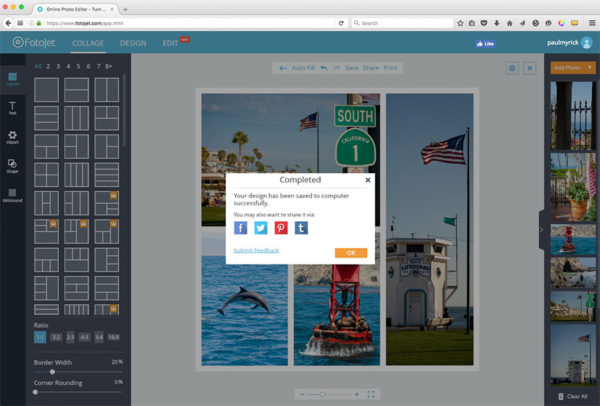Open the Background panel
This screenshot has width=600, height=406.
coord(12,195)
